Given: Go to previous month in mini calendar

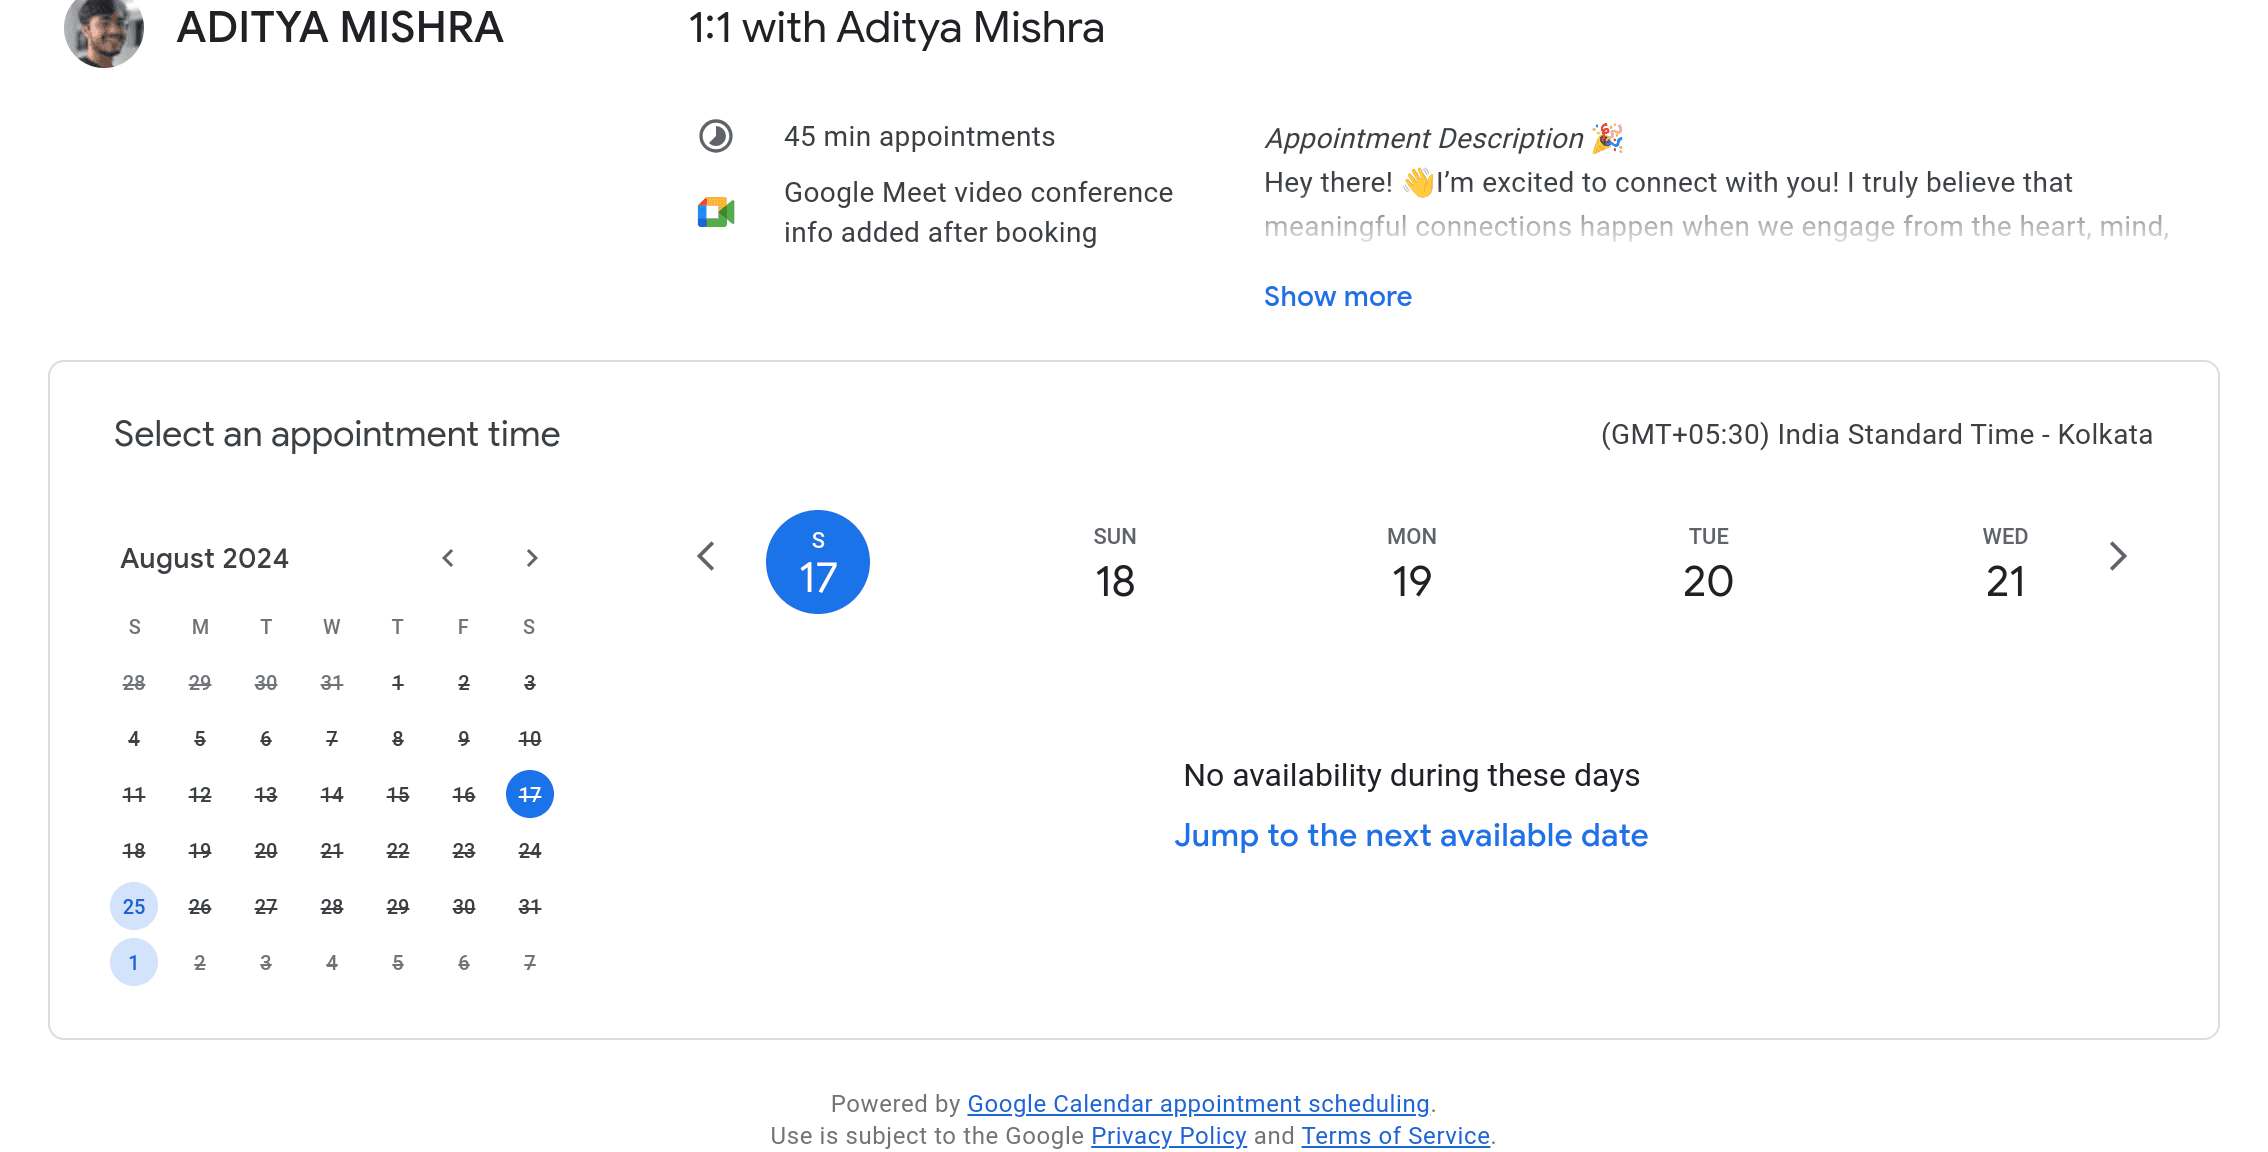Looking at the screenshot, I should (448, 558).
